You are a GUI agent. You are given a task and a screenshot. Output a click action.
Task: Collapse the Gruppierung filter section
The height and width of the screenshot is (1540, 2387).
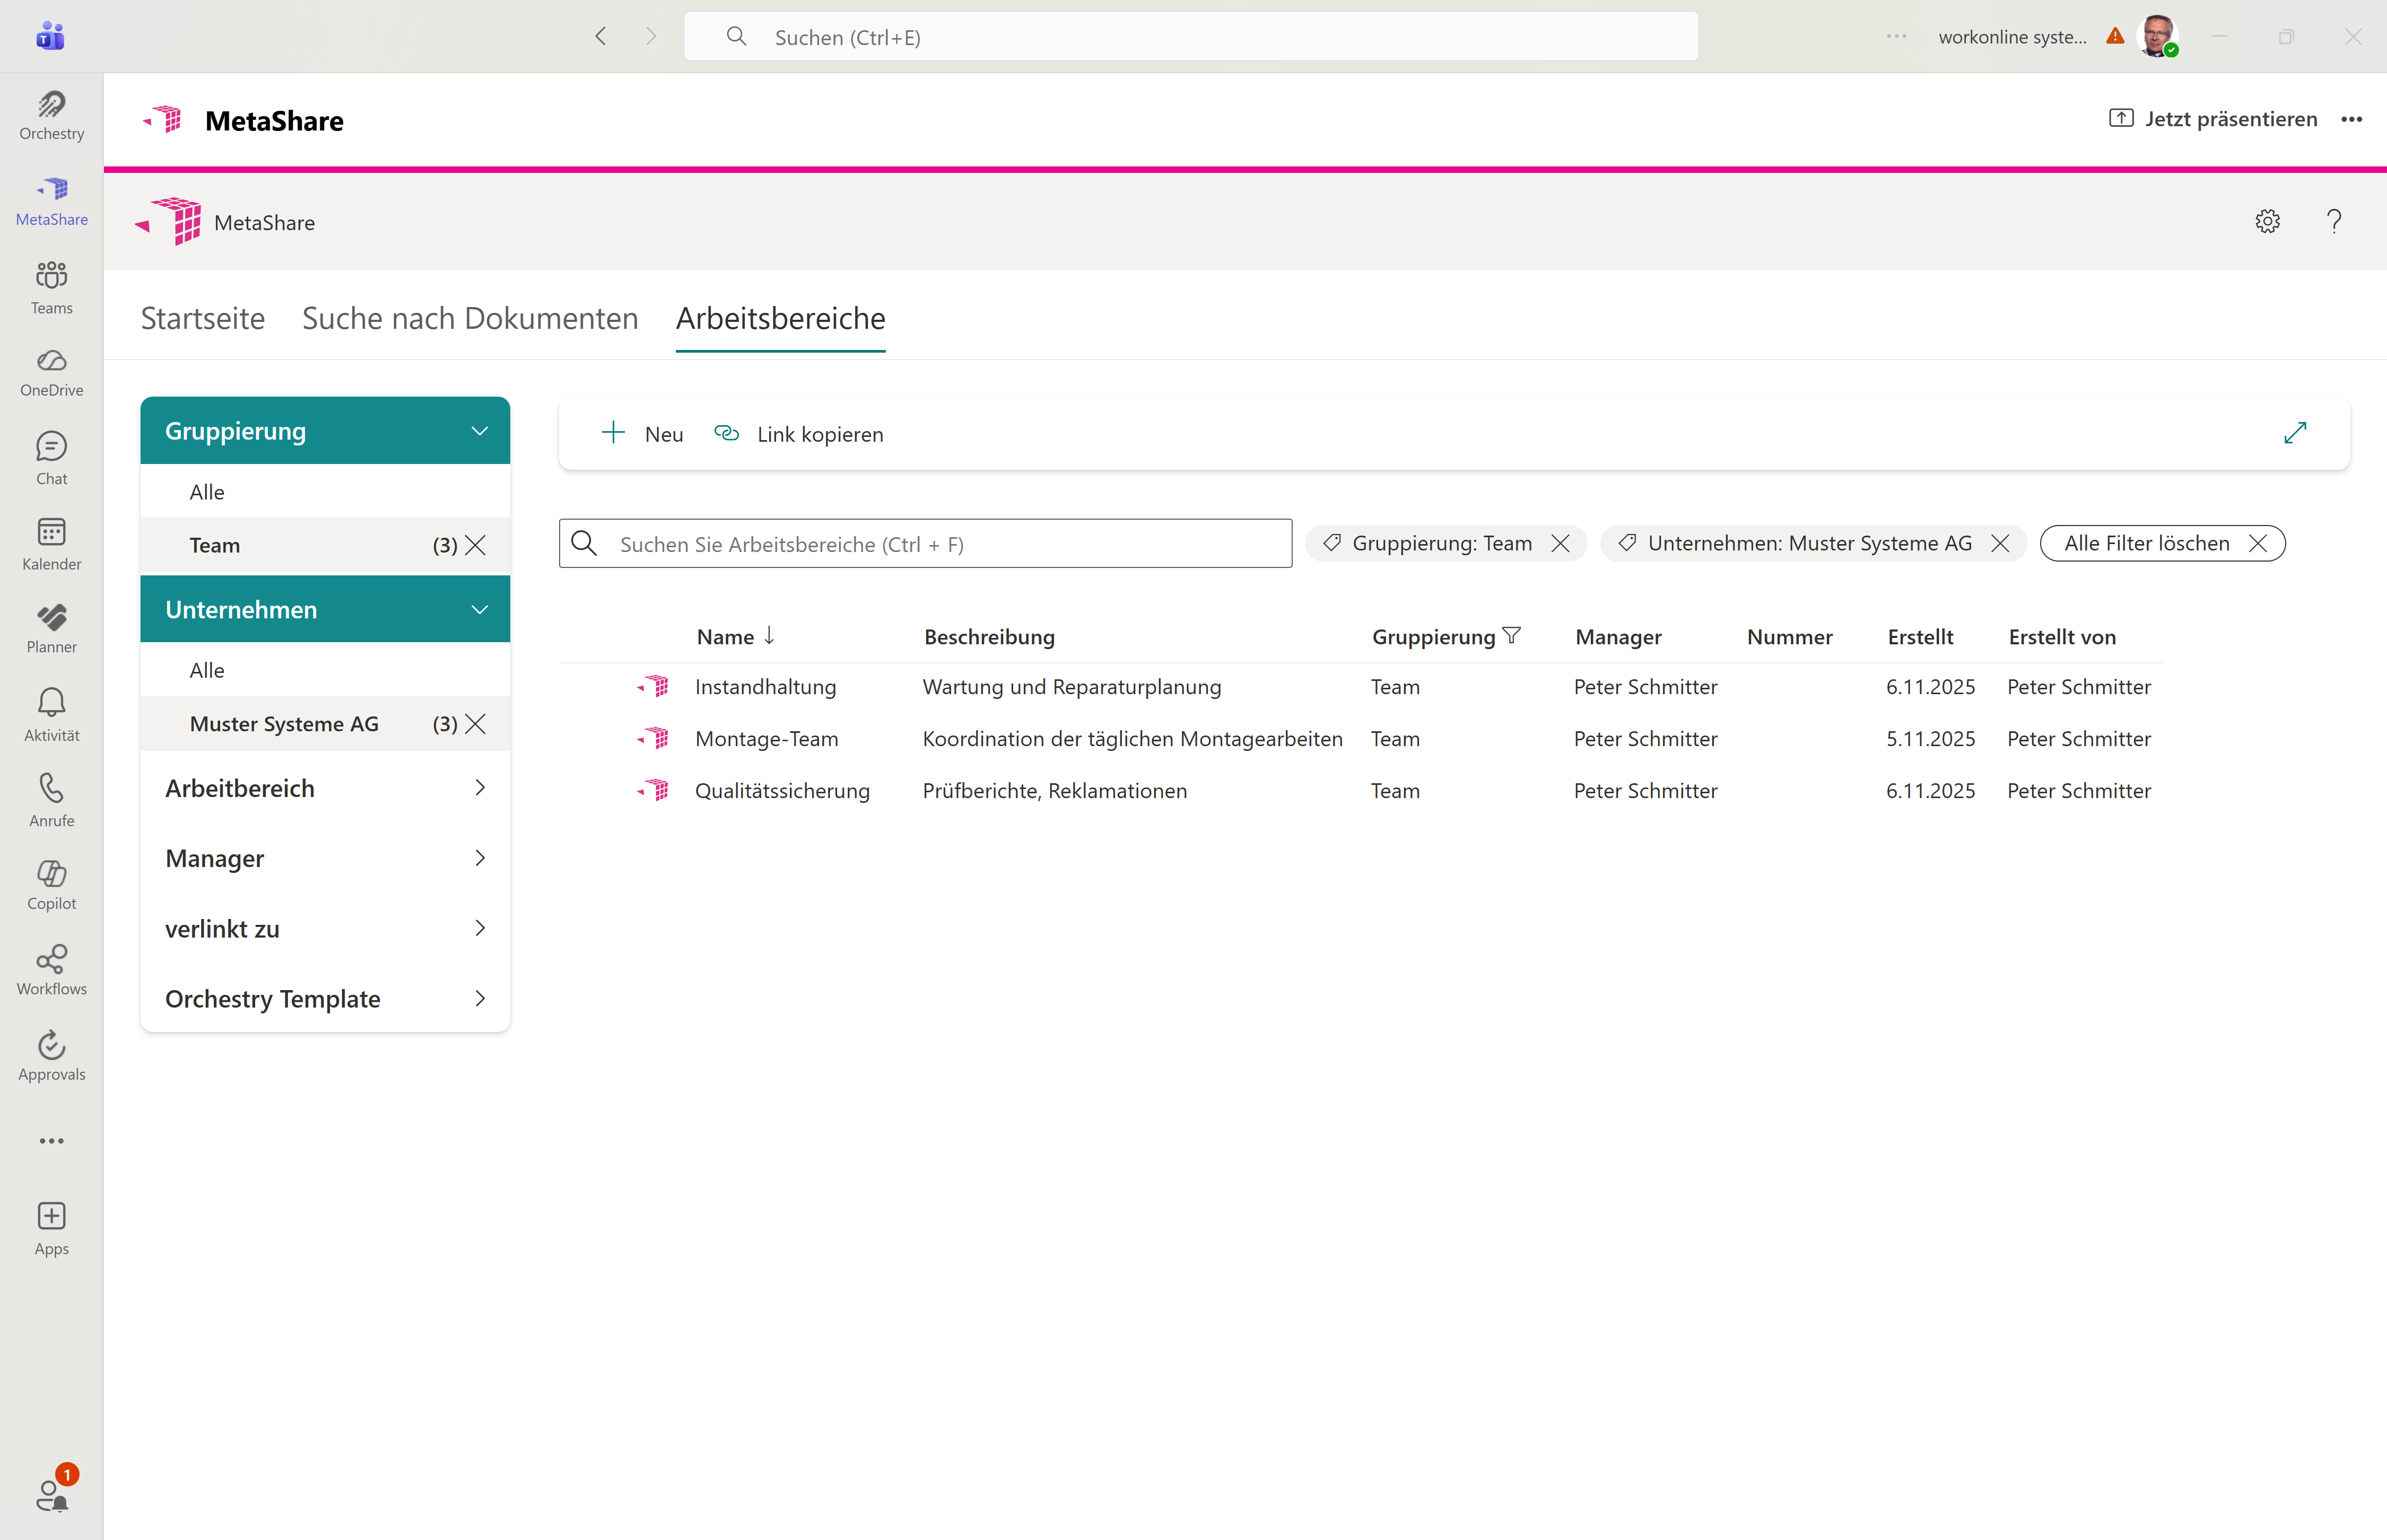479,431
